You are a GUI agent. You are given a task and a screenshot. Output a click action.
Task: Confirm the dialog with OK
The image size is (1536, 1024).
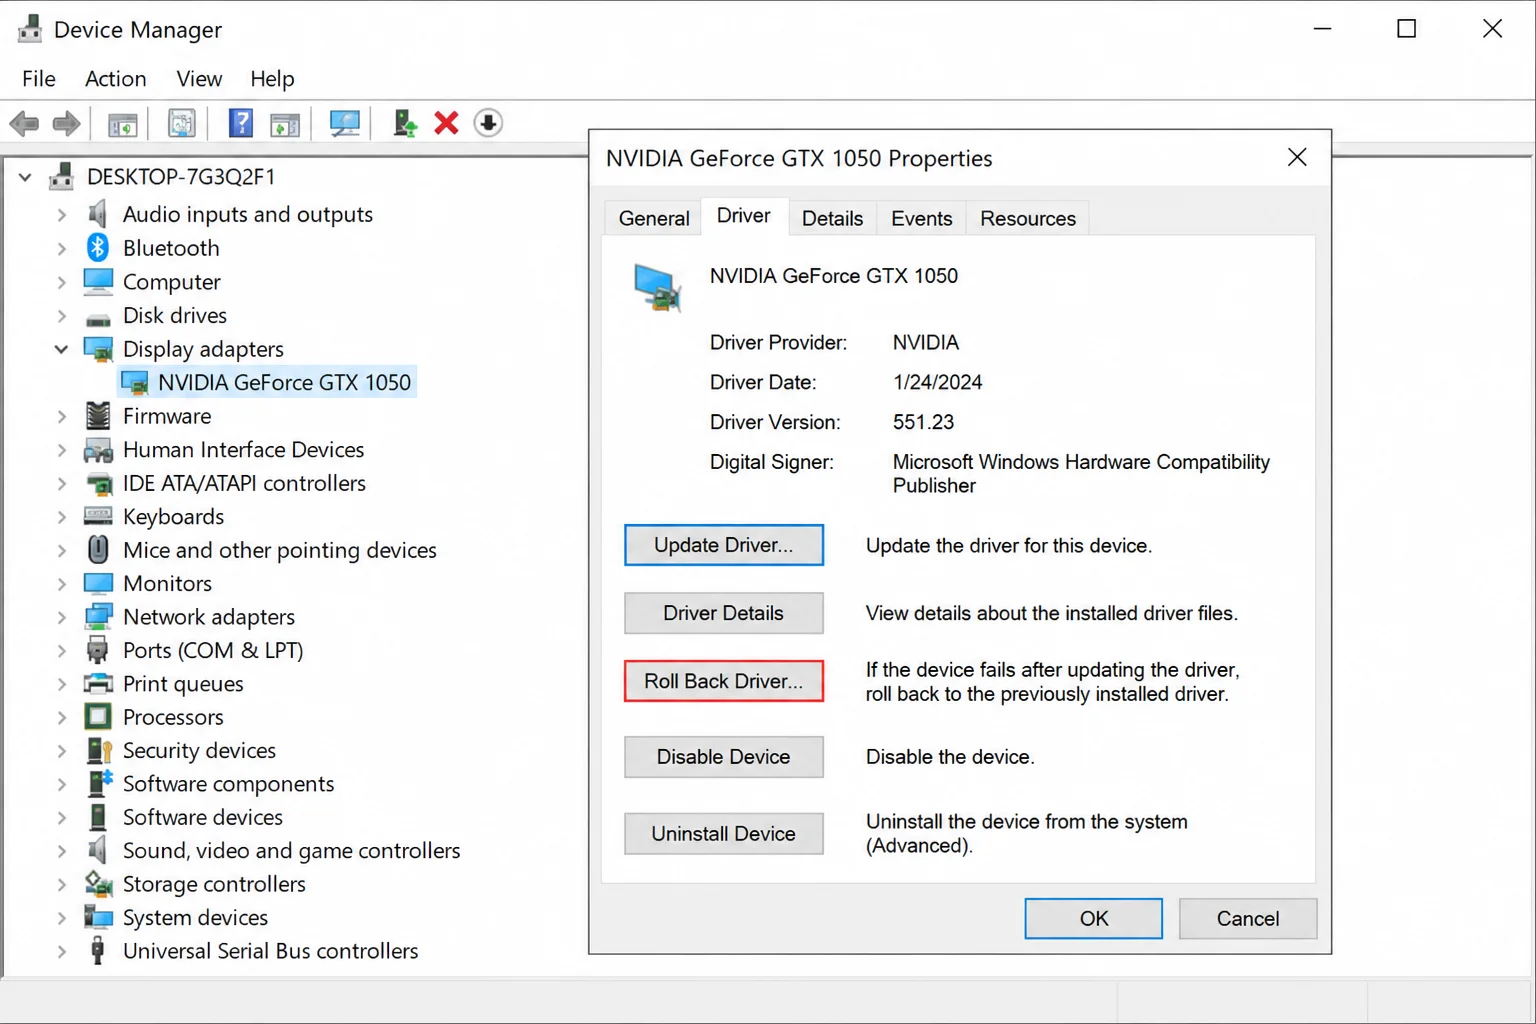1094,918
